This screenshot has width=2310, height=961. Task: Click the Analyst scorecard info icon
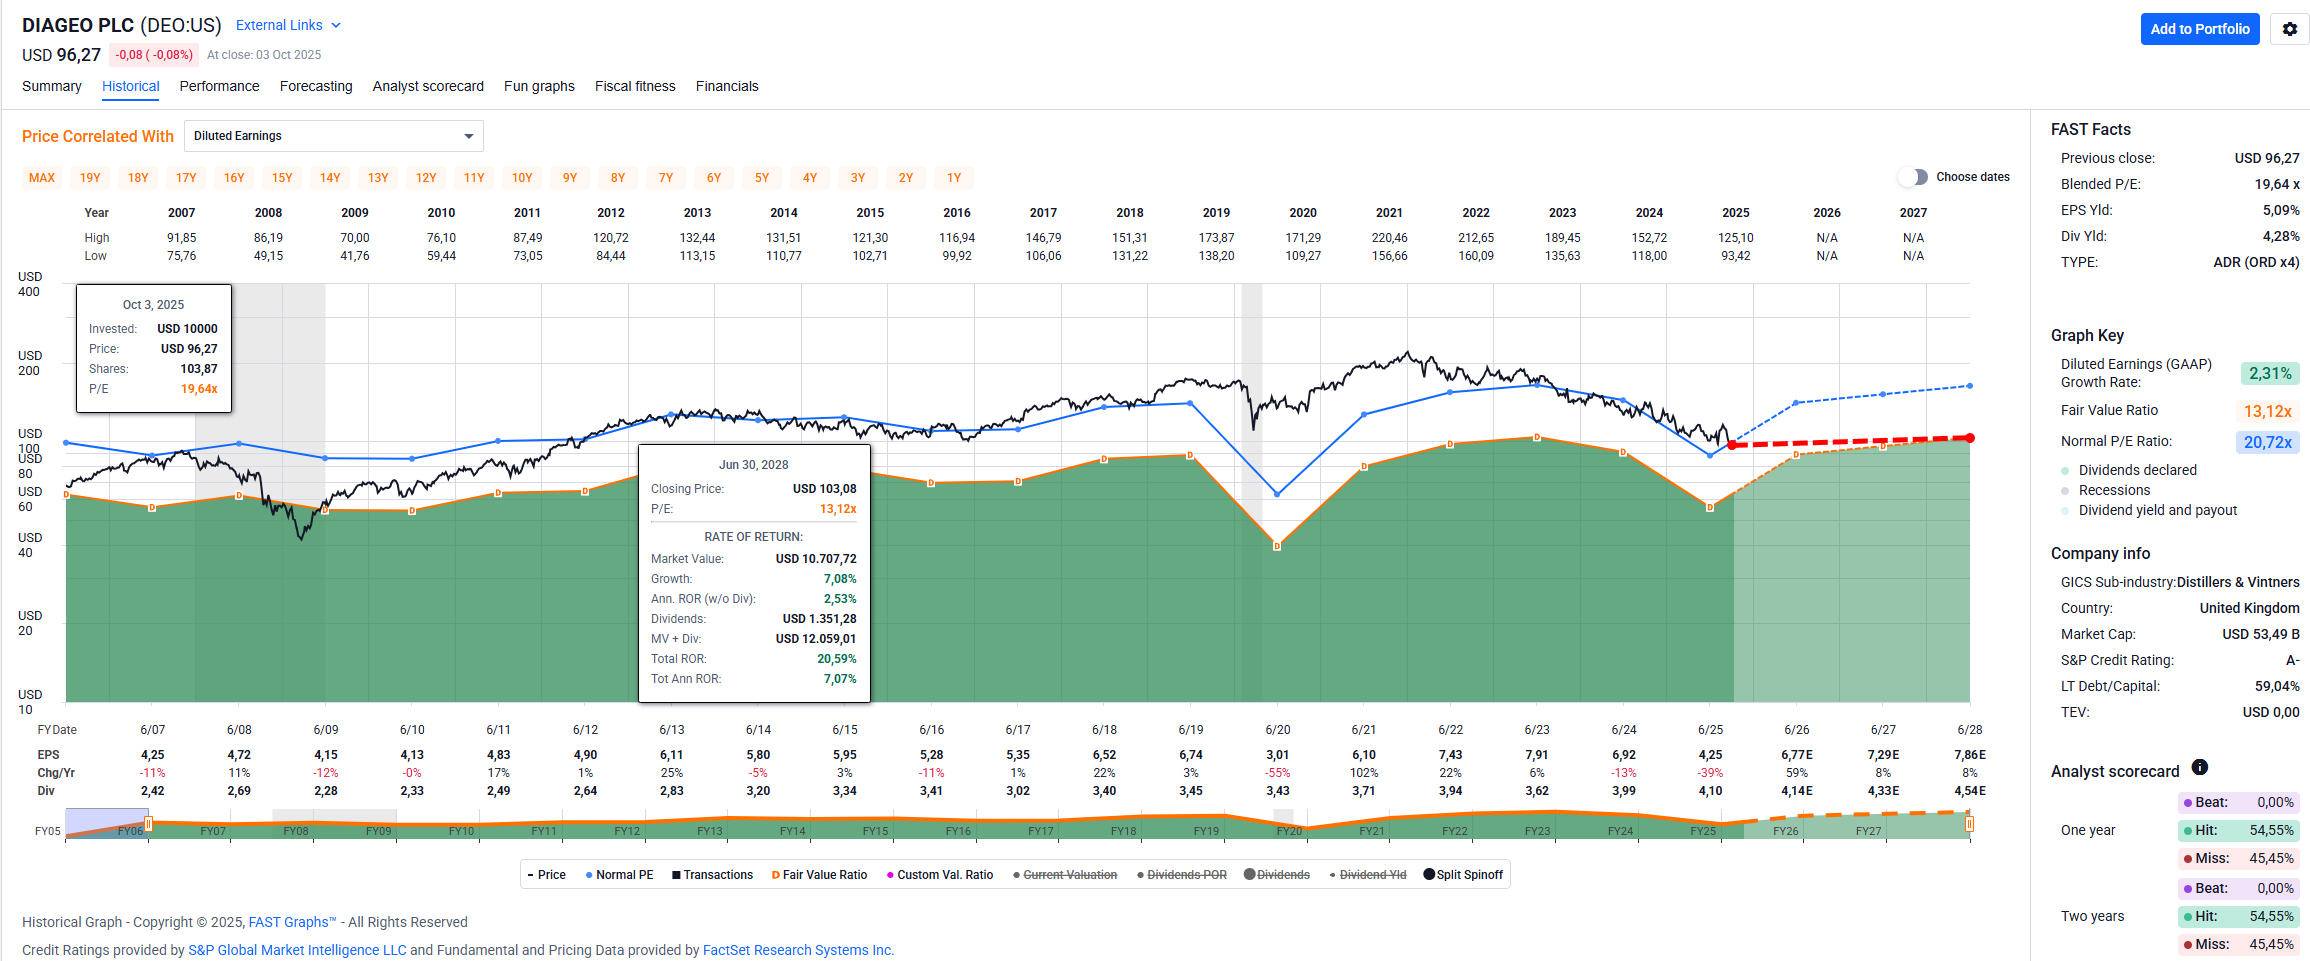2199,767
